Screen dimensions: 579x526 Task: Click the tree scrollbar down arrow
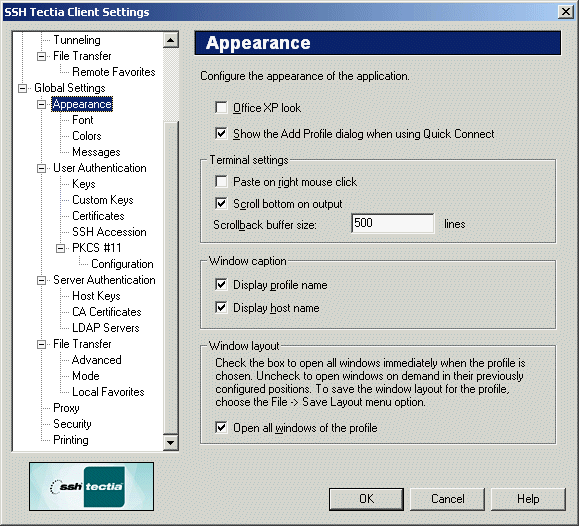point(171,442)
